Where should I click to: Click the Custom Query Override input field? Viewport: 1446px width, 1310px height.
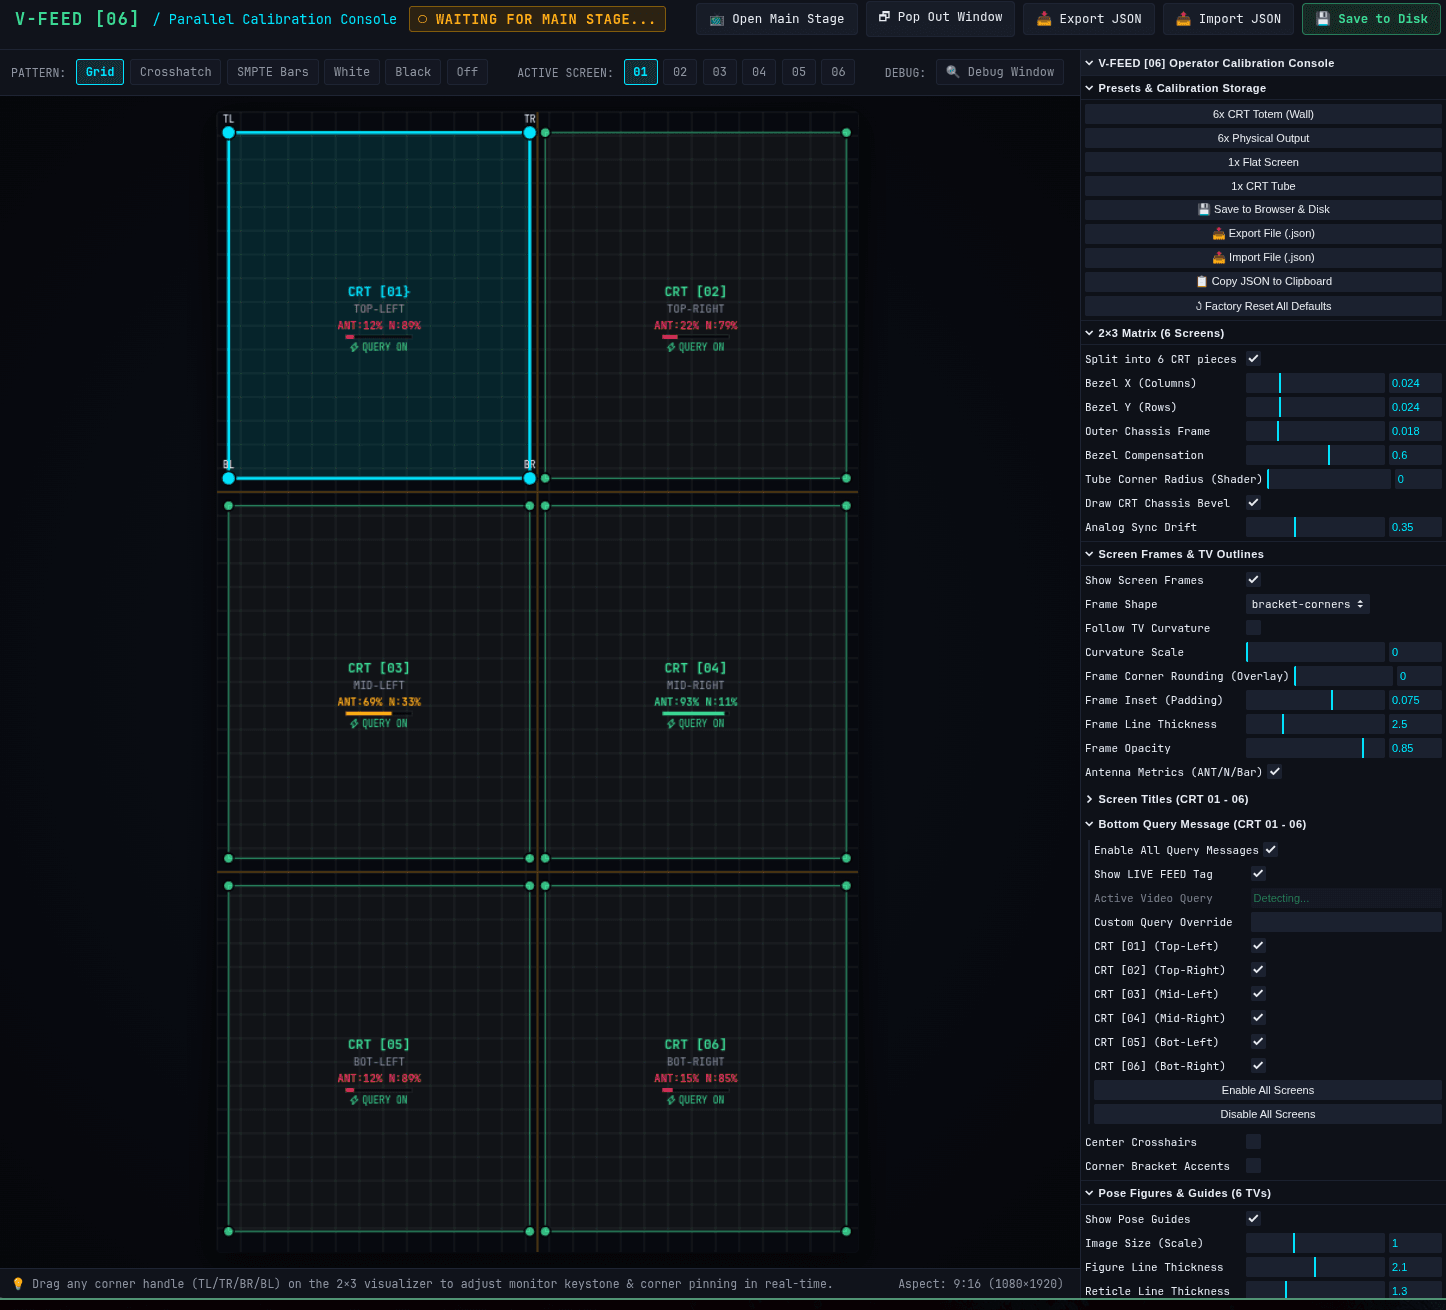point(1346,922)
